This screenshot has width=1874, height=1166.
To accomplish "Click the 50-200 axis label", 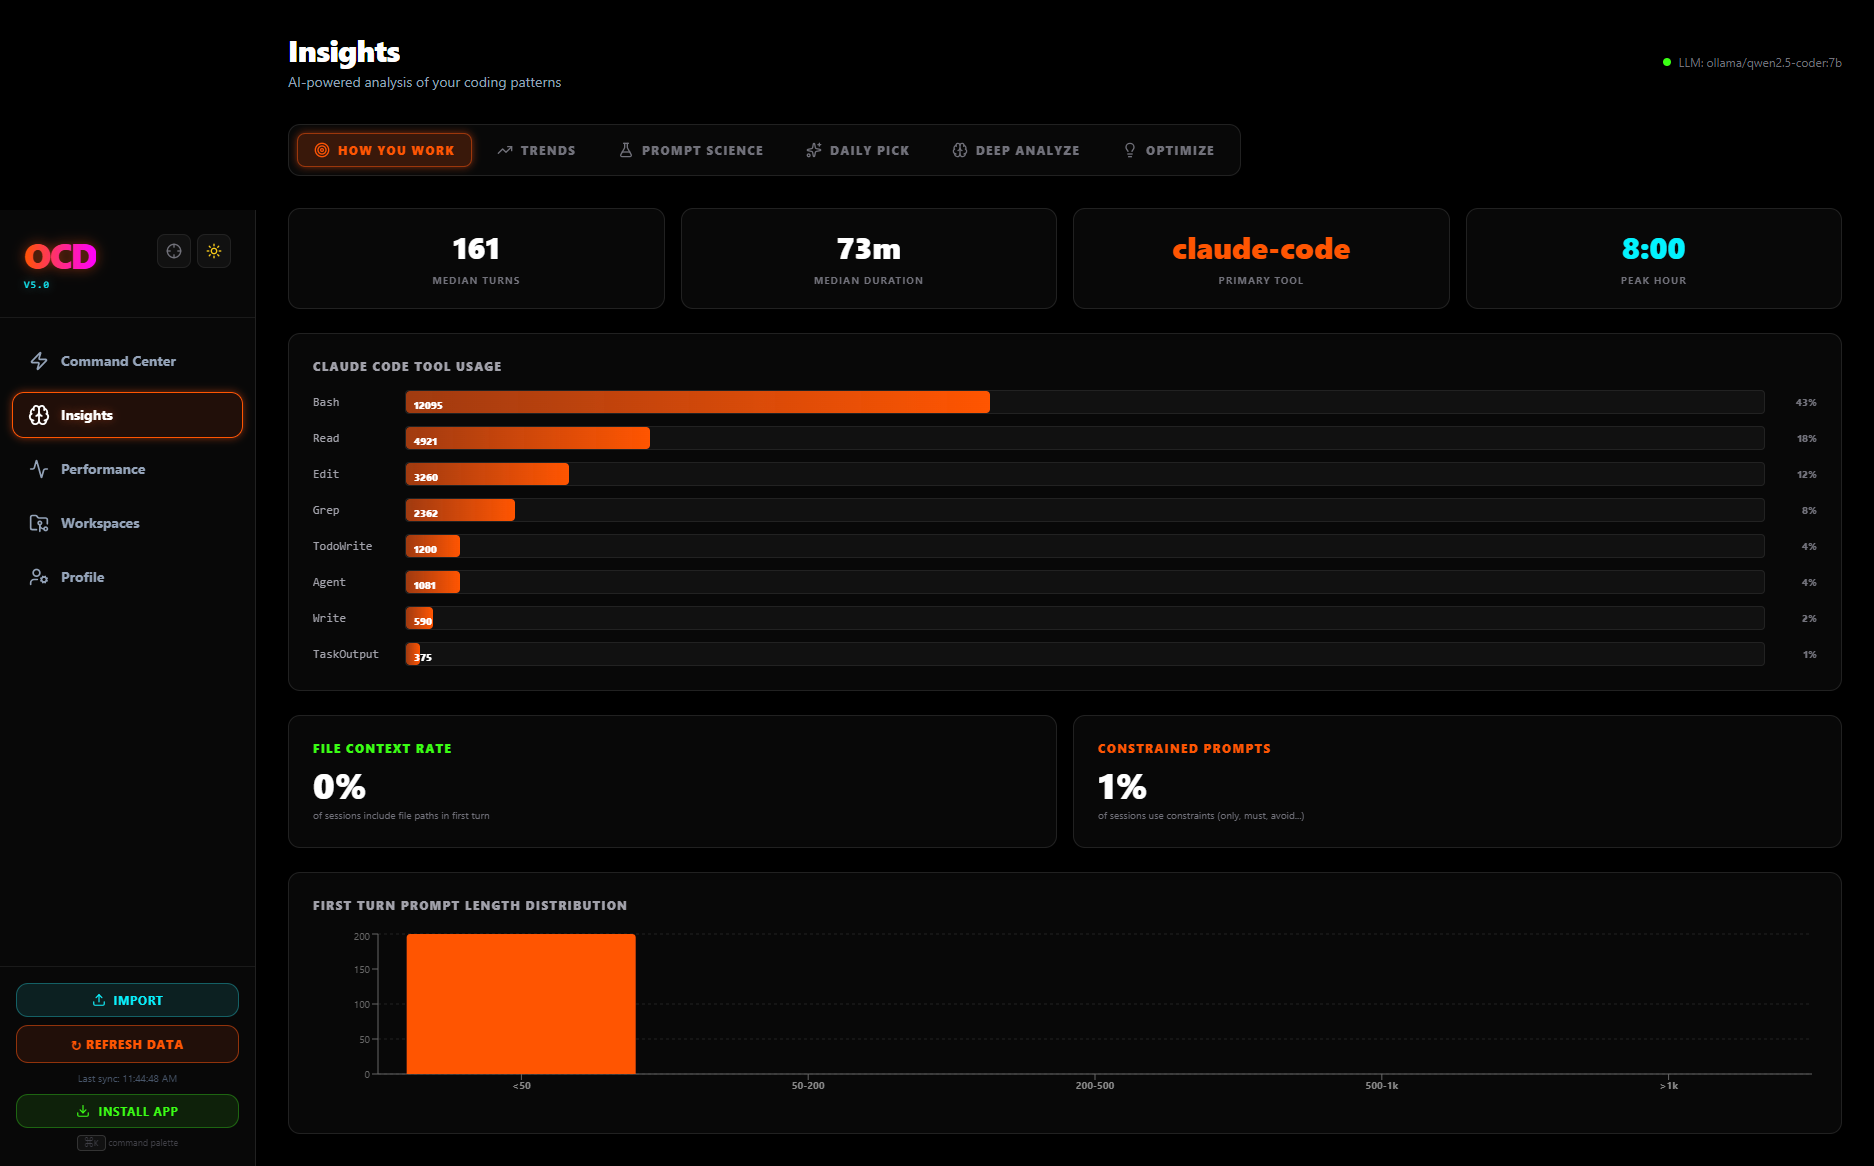I will 808,1086.
